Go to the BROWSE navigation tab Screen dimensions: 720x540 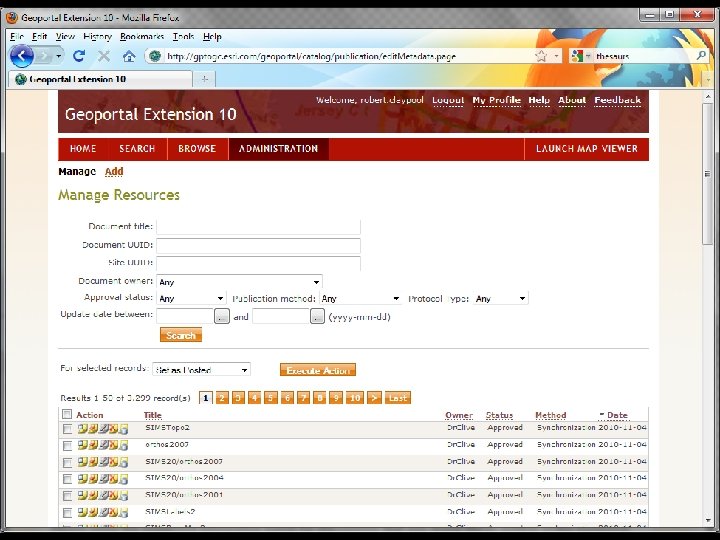197,149
